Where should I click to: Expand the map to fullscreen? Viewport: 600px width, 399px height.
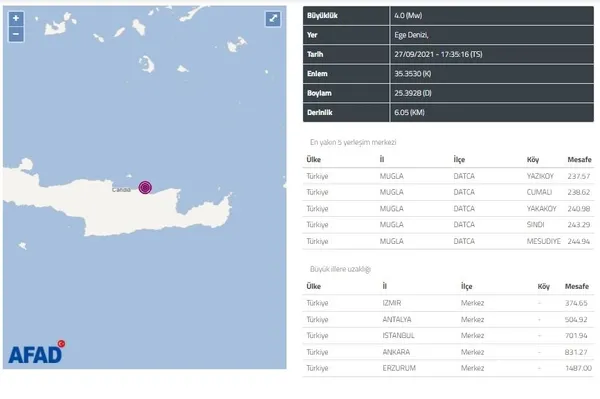coord(273,19)
